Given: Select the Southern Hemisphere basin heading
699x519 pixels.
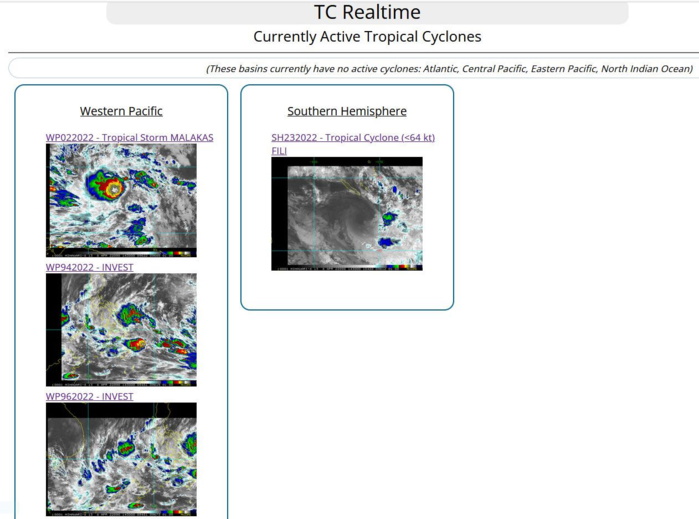Looking at the screenshot, I should point(347,111).
